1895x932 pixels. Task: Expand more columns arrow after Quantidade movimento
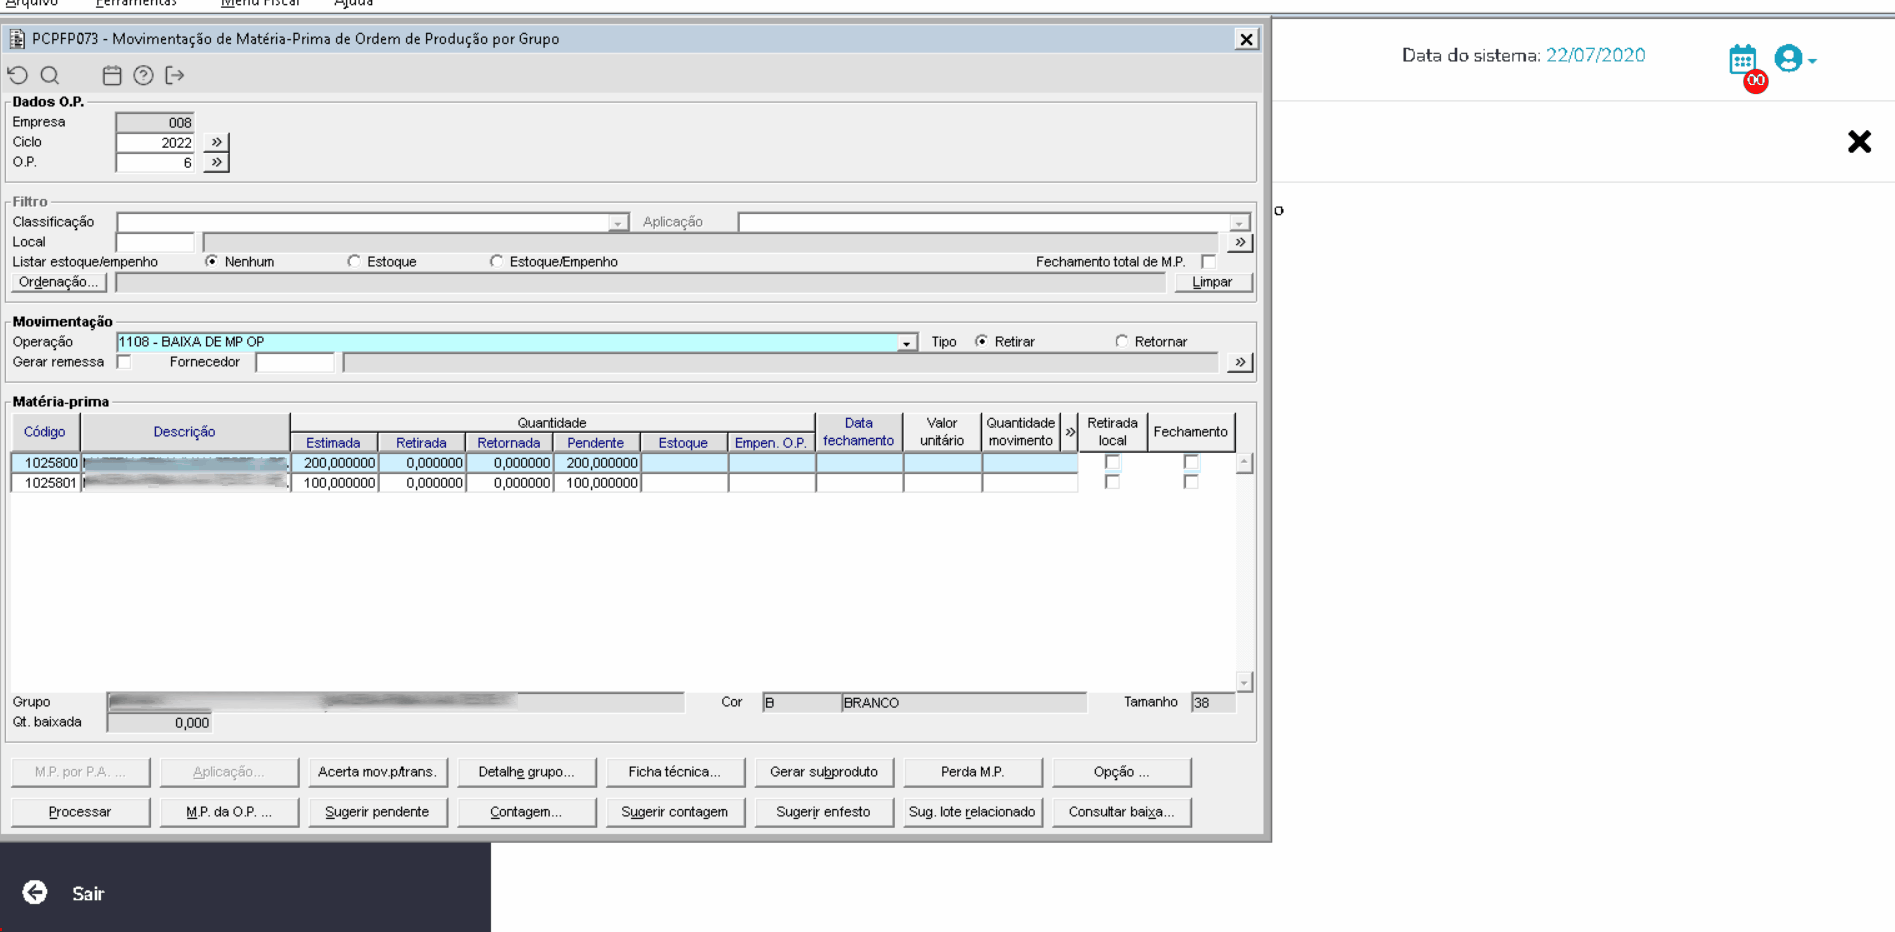click(x=1070, y=432)
